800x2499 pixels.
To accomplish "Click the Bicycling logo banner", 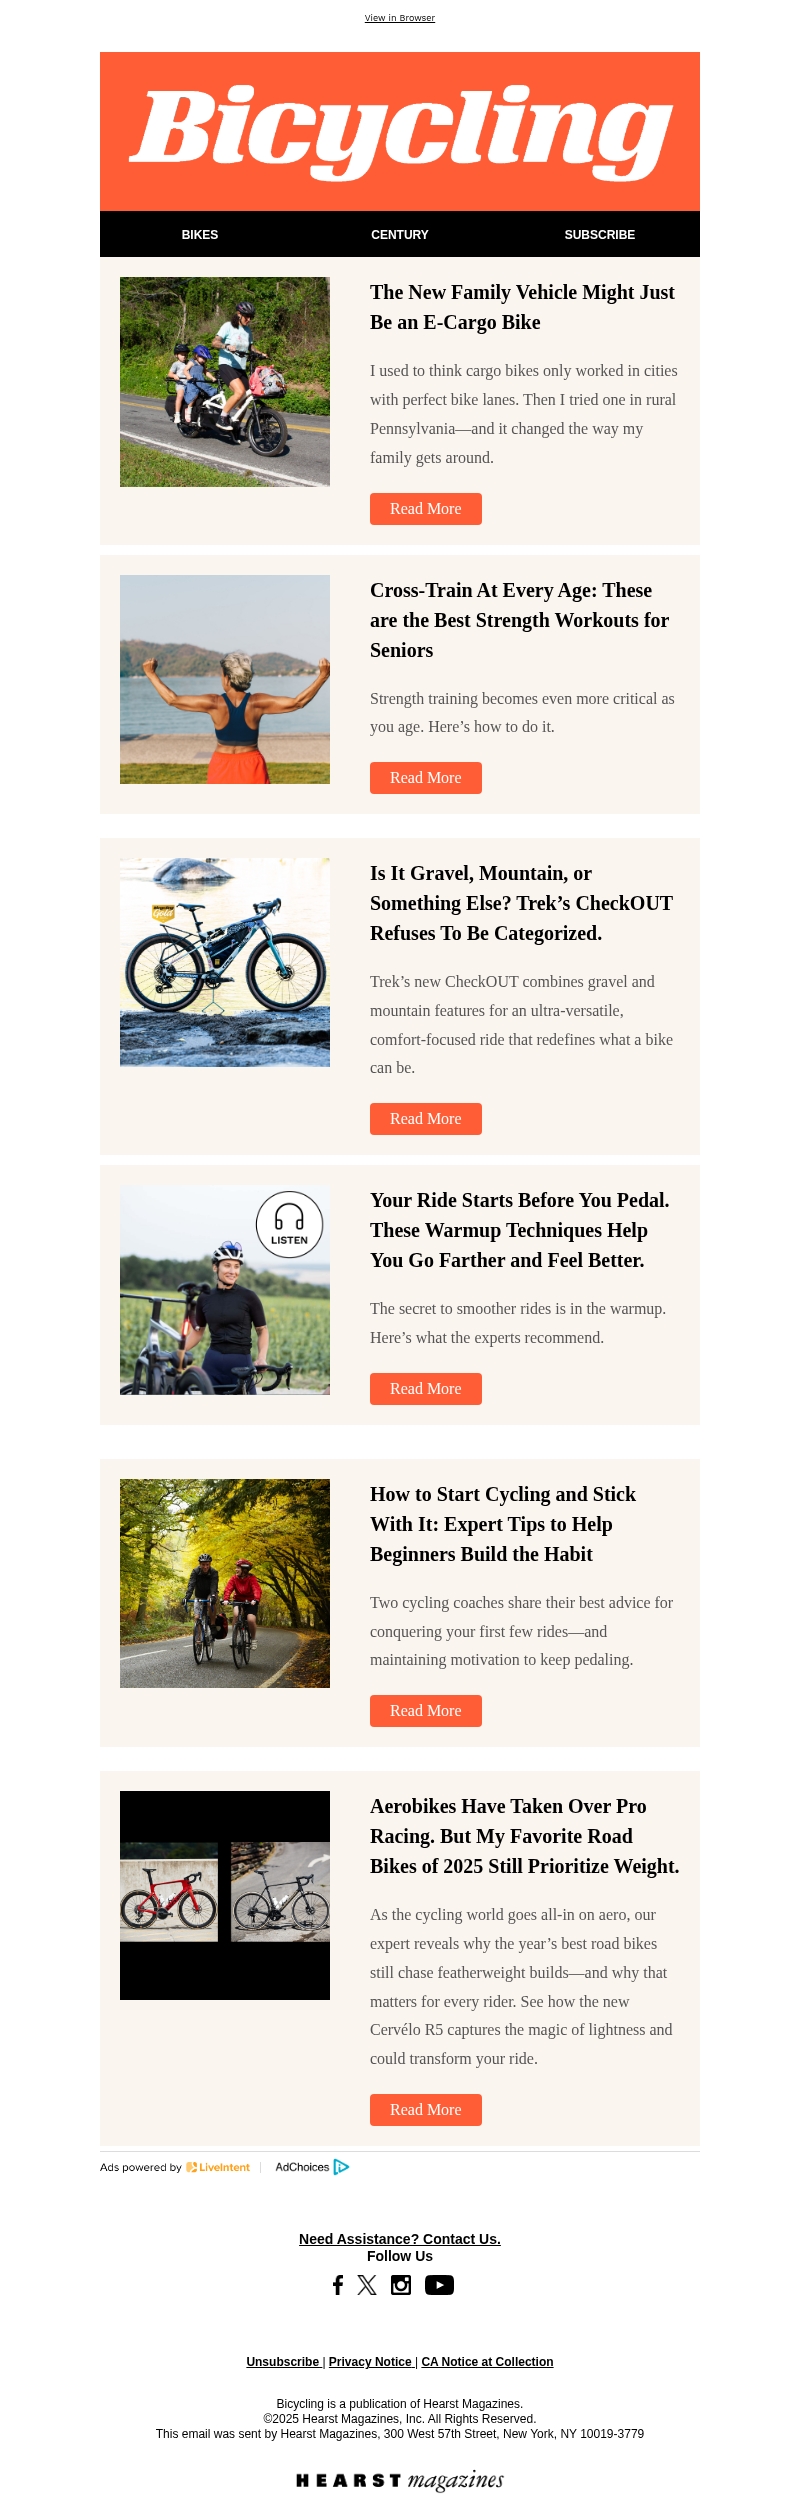I will coord(400,131).
